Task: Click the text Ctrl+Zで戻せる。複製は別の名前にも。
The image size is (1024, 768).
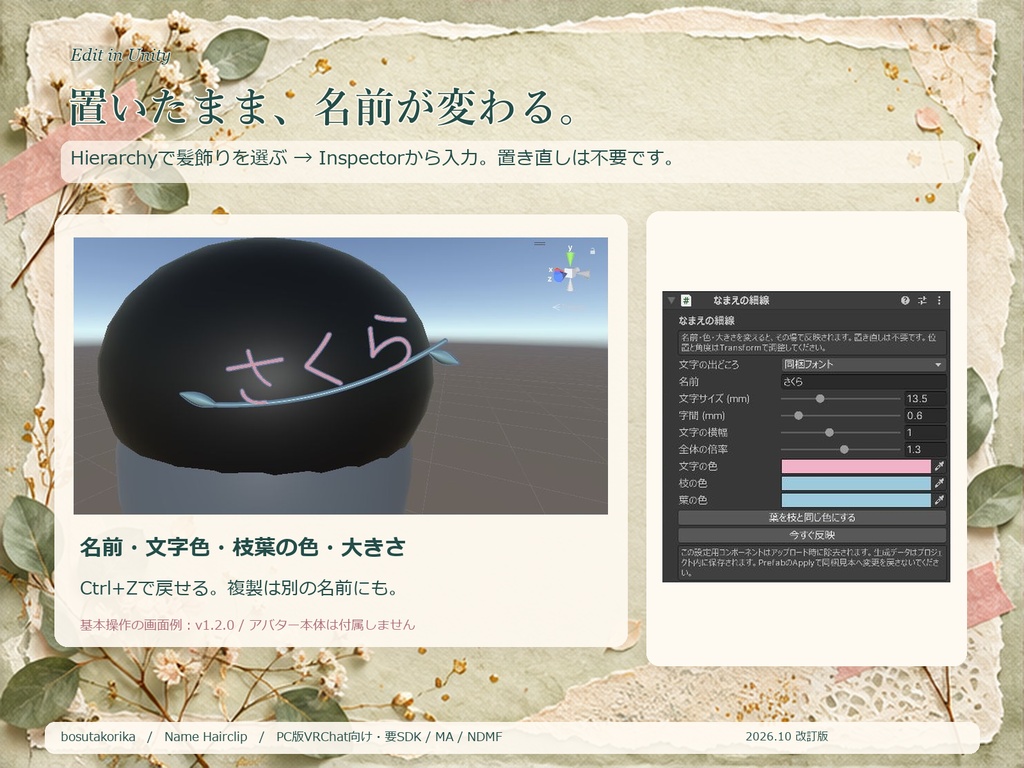Action: 239,588
